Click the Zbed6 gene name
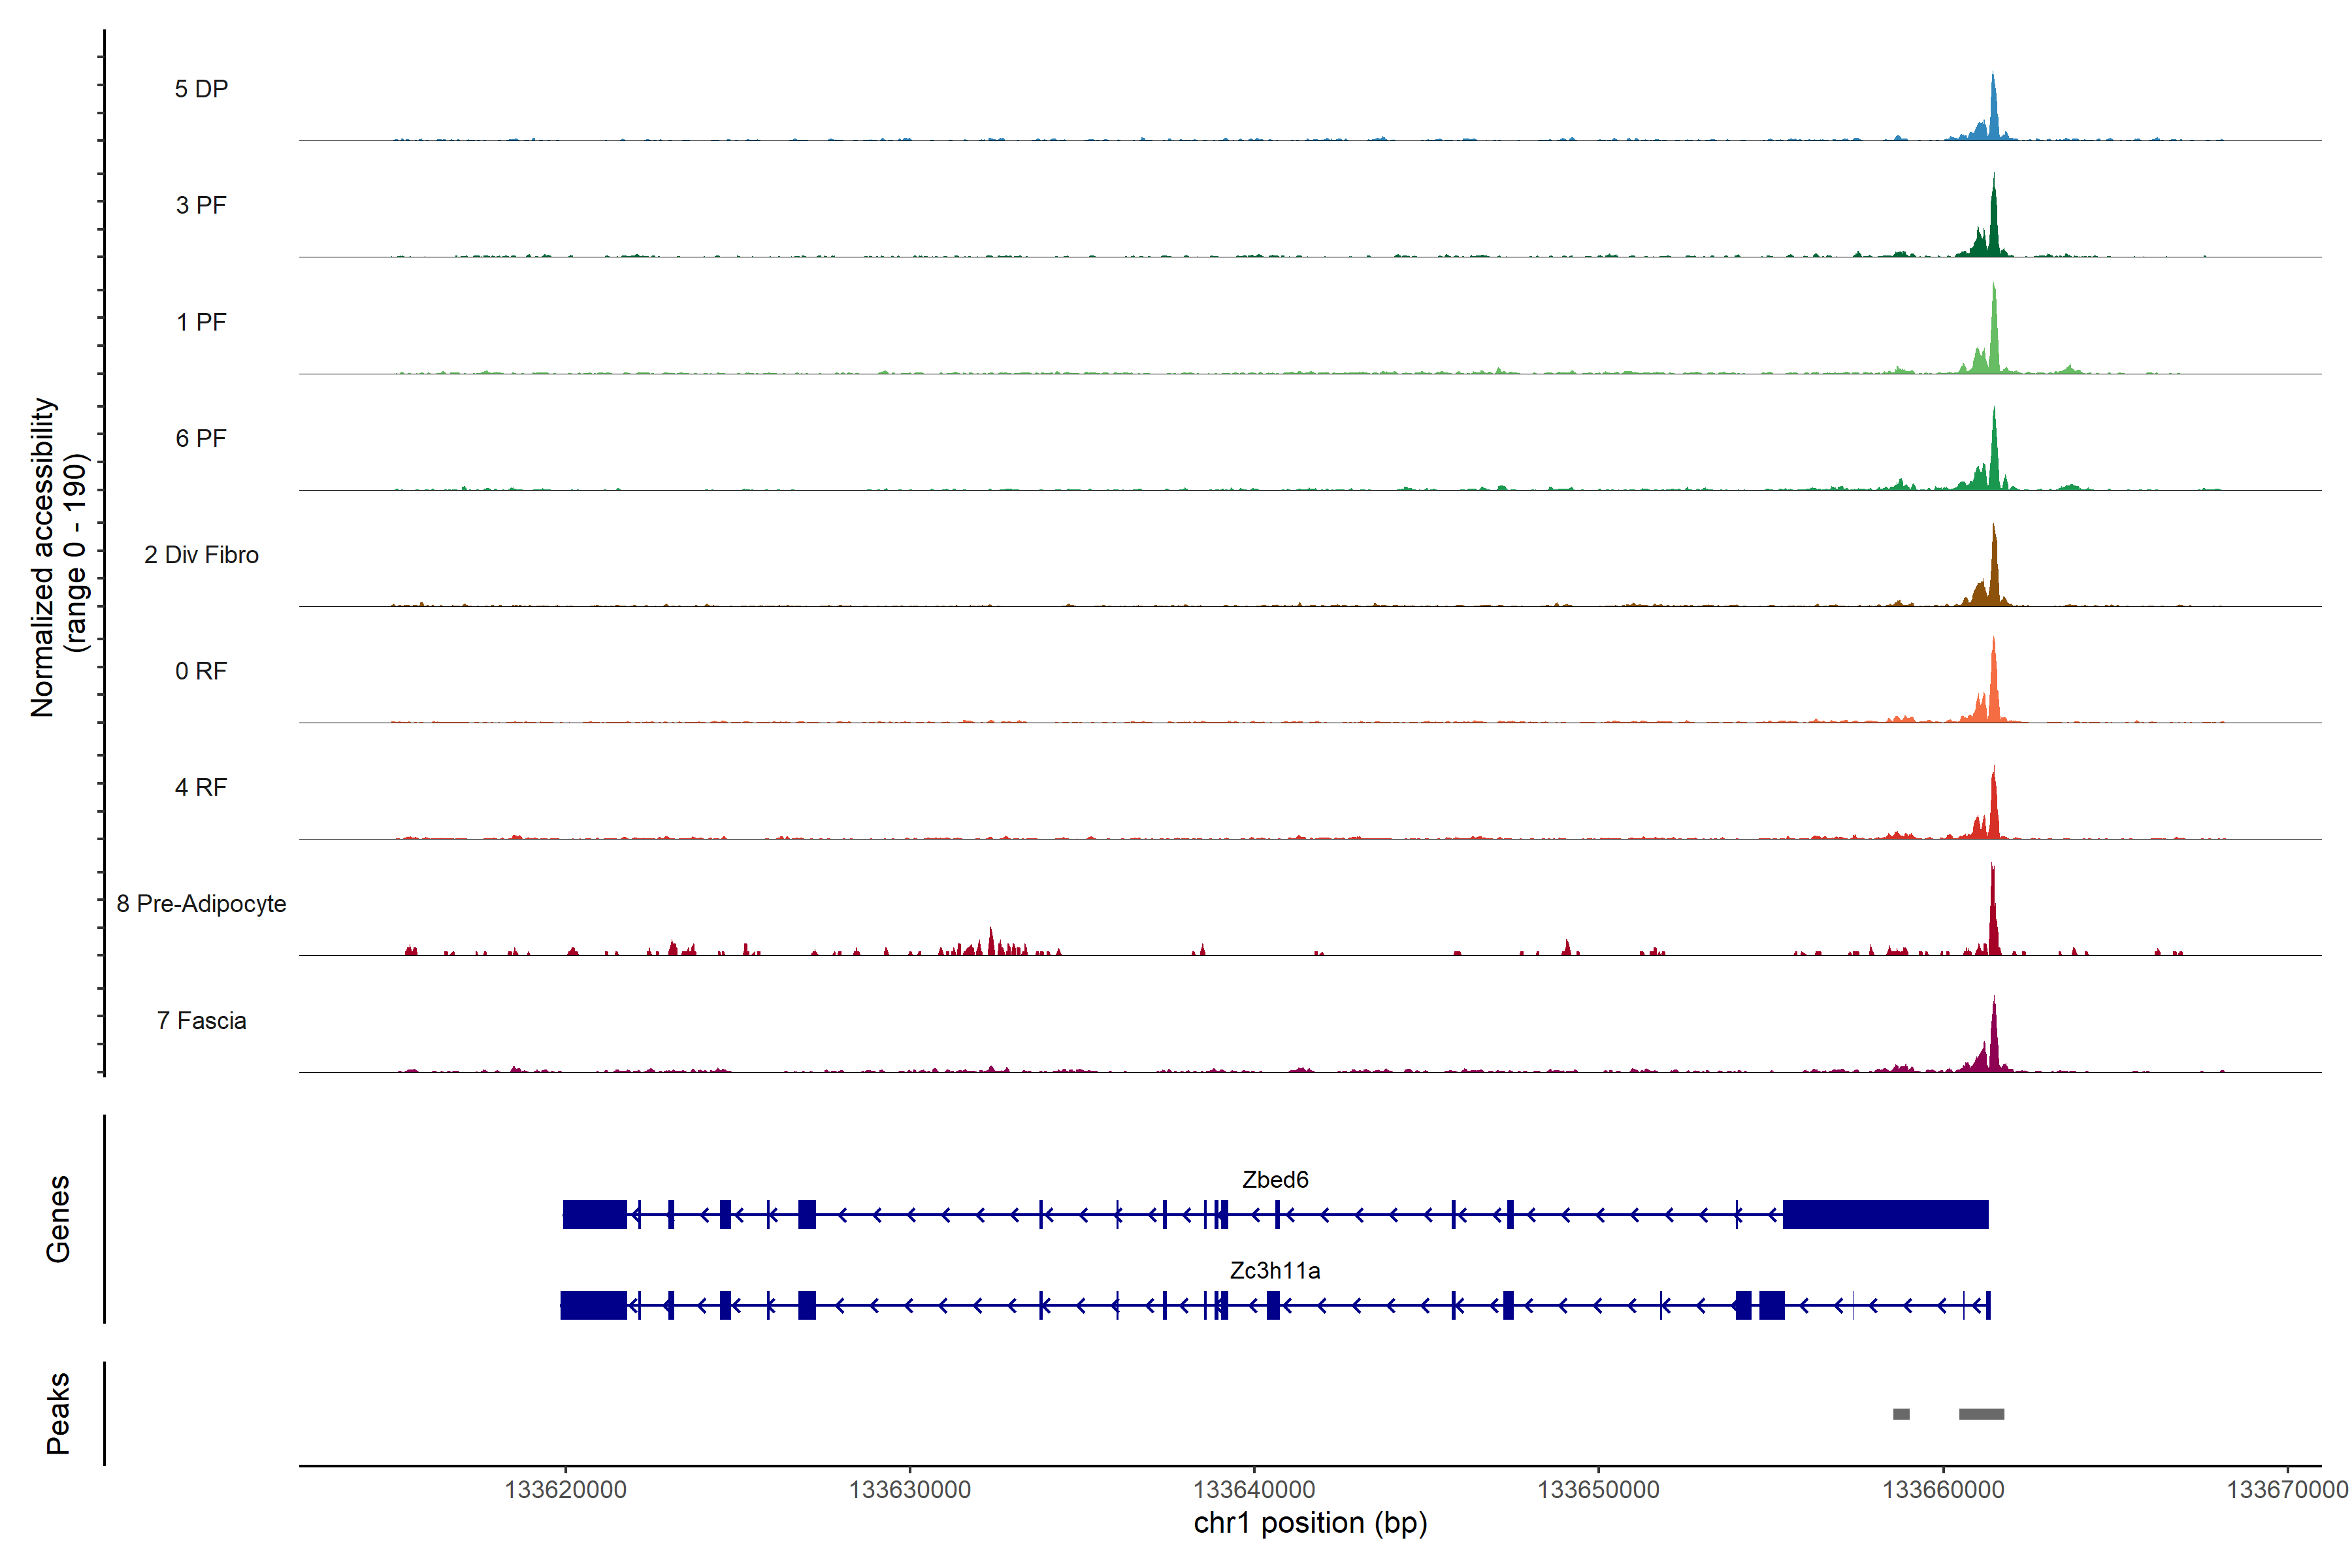This screenshot has height=1568, width=2352. (x=1275, y=1180)
